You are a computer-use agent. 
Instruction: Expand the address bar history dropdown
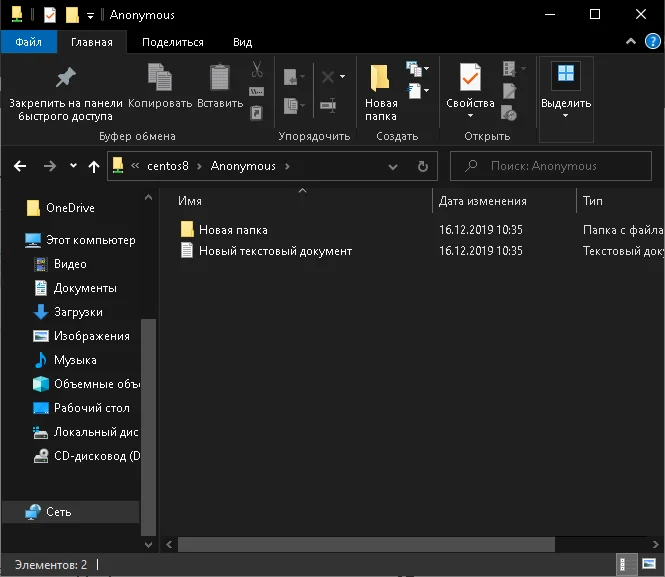[393, 166]
